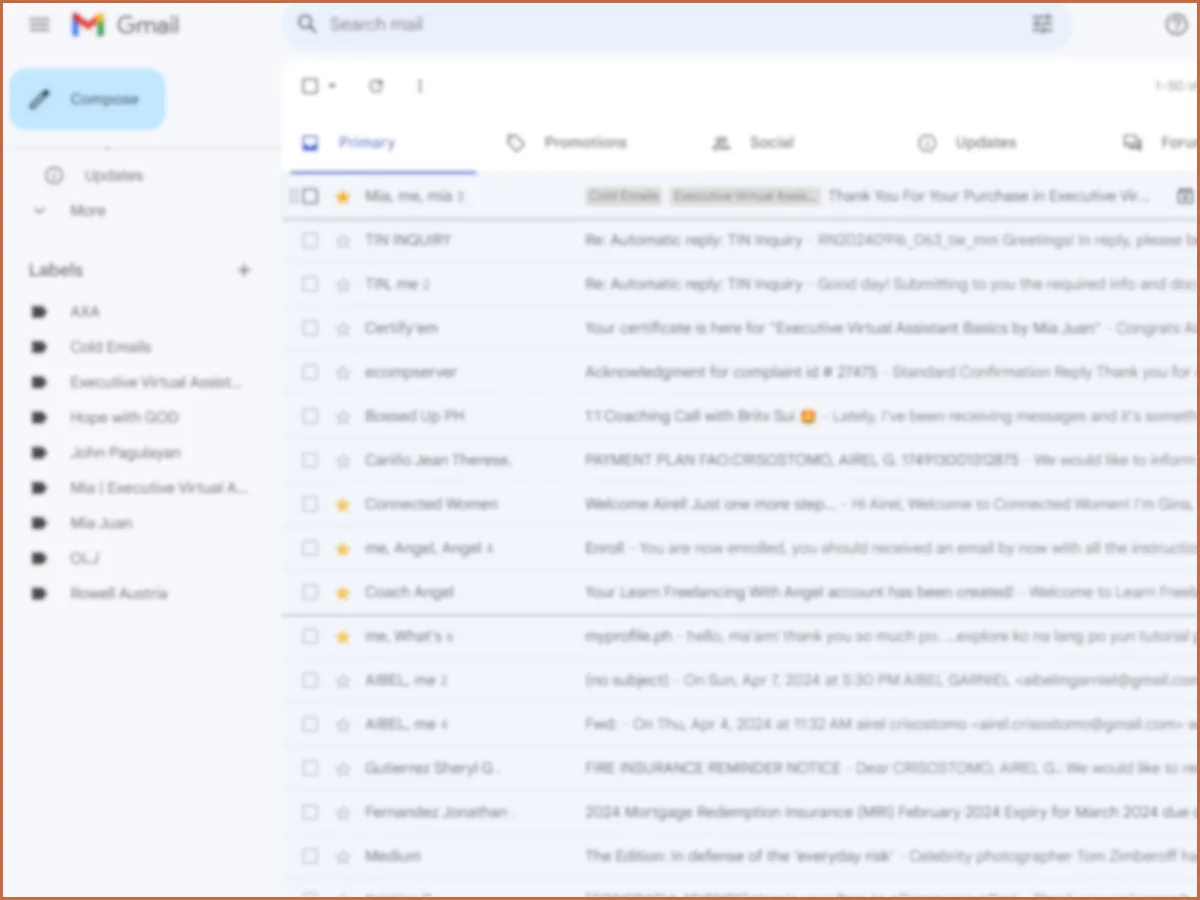Open the John Pagulayan label
Image resolution: width=1200 pixels, height=900 pixels.
coord(125,453)
